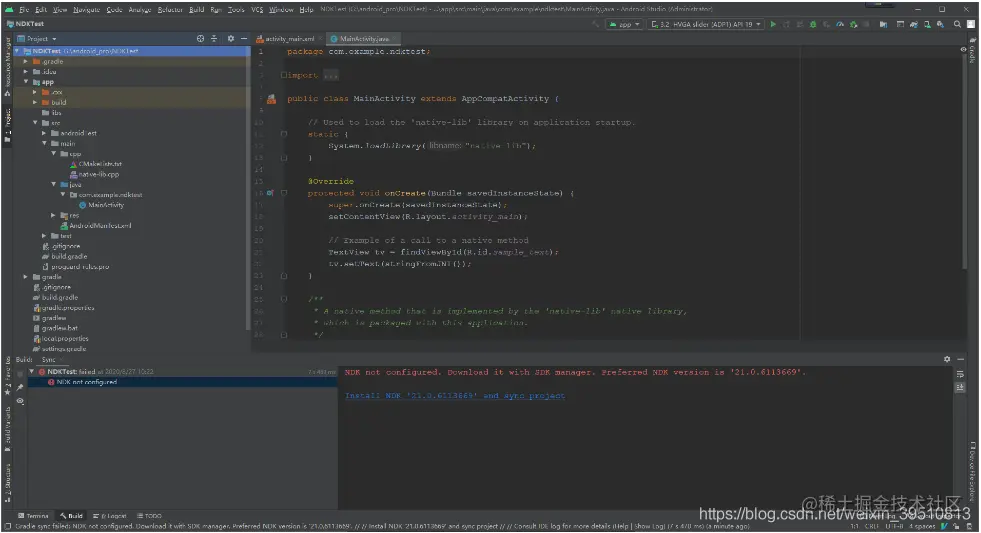Open the Project view selector dropdown

[37, 39]
